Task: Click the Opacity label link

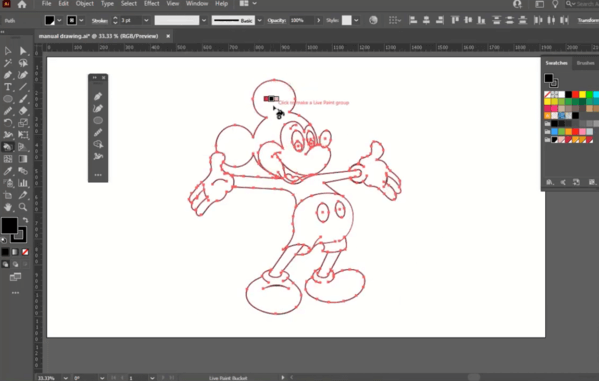Action: coord(277,21)
